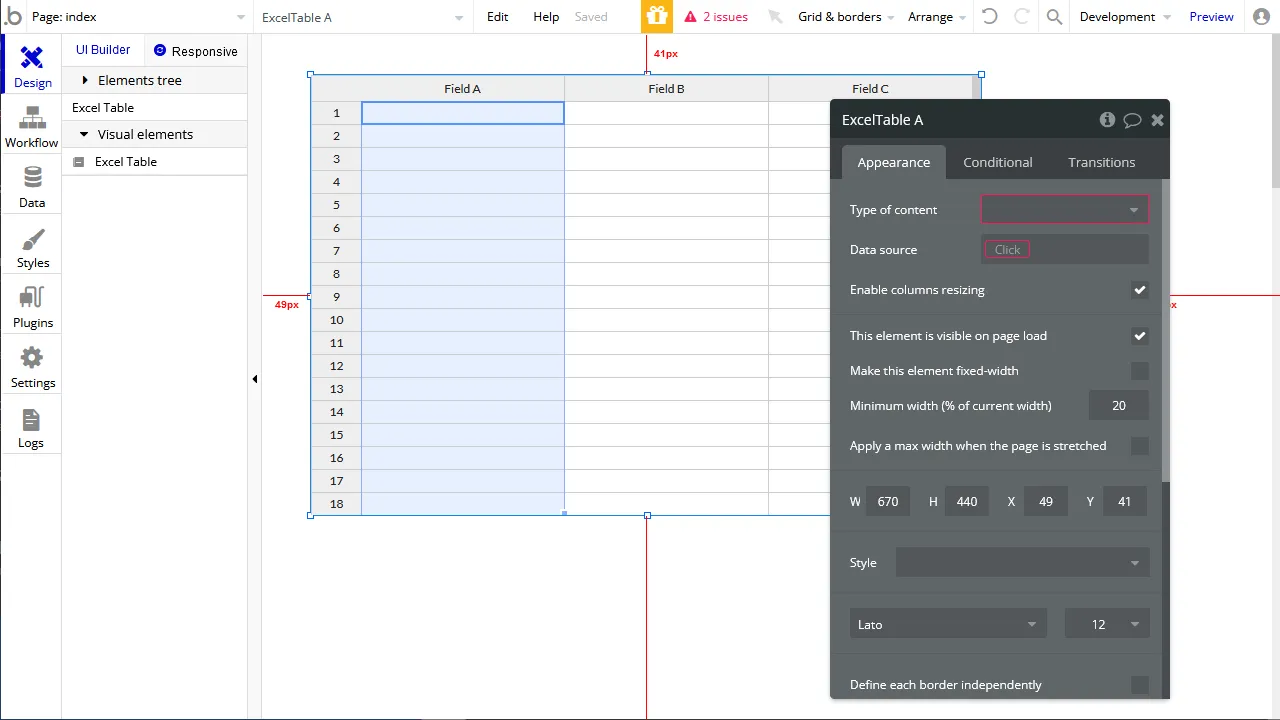Enable Make this element fixed-width

coord(1140,371)
